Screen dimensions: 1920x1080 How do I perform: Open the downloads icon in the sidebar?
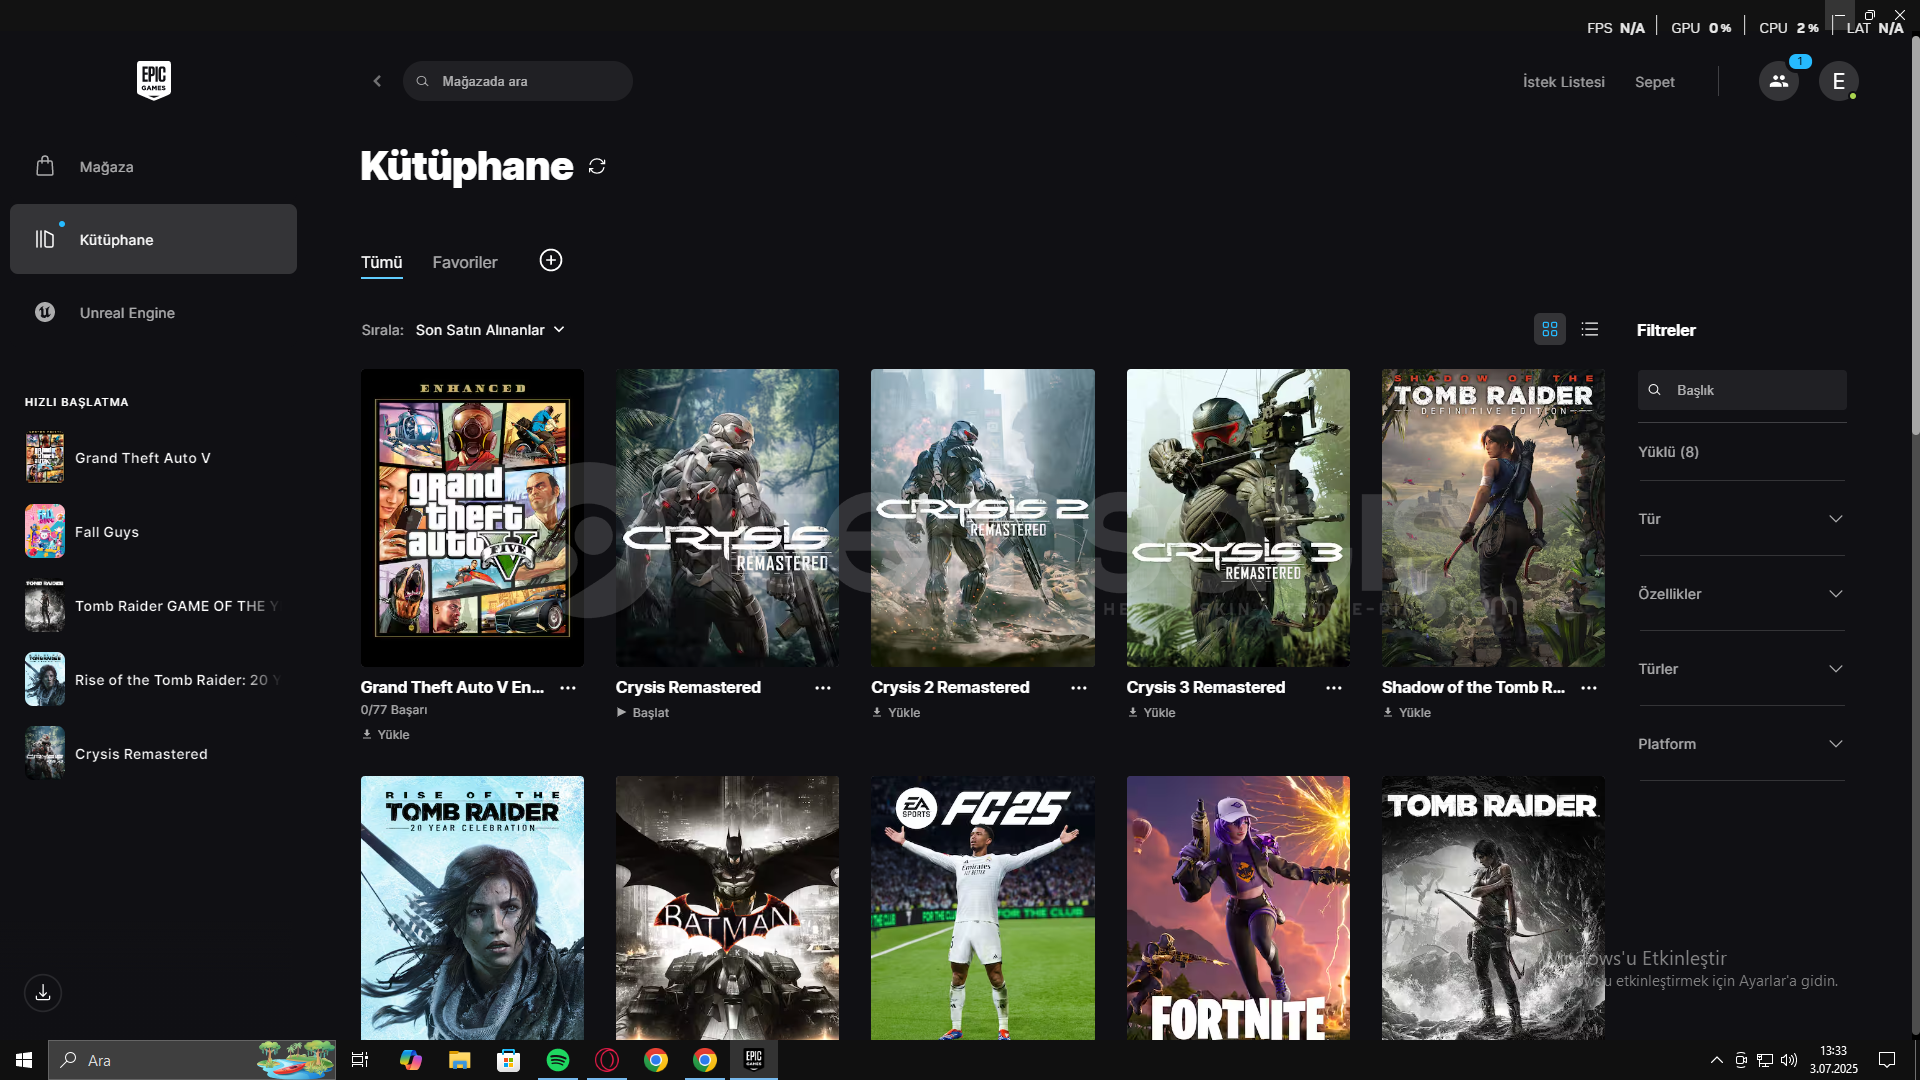click(43, 993)
